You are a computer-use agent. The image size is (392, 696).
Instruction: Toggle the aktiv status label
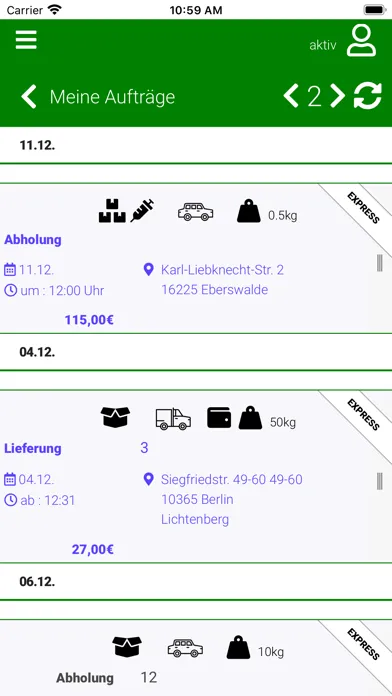coord(323,45)
